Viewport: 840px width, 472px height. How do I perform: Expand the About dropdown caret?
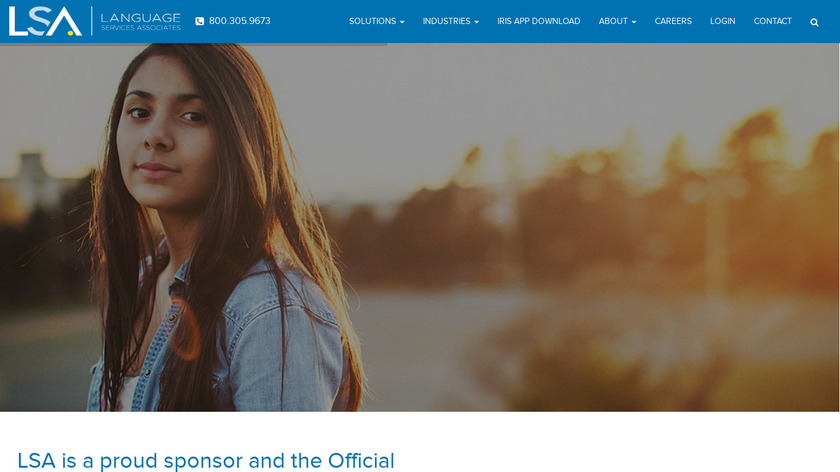(634, 22)
